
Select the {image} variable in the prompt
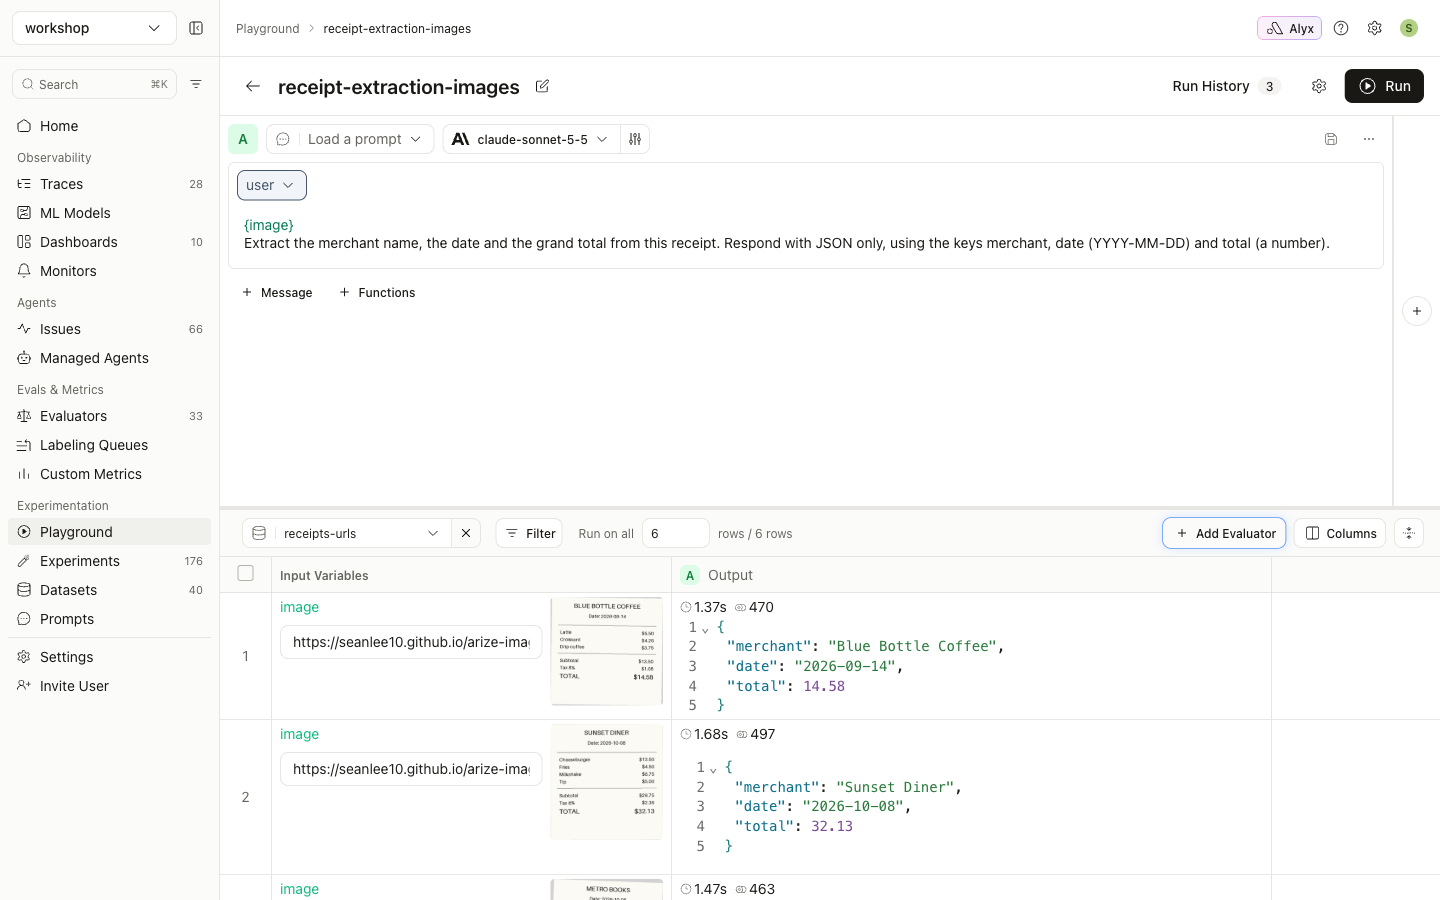[269, 225]
